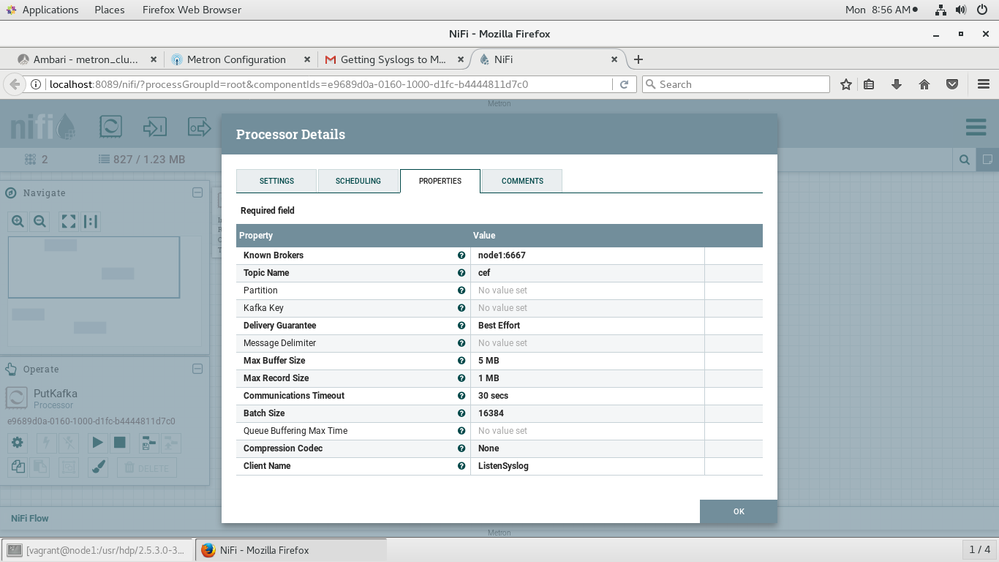
Task: Collapse the Operate panel
Action: point(198,369)
